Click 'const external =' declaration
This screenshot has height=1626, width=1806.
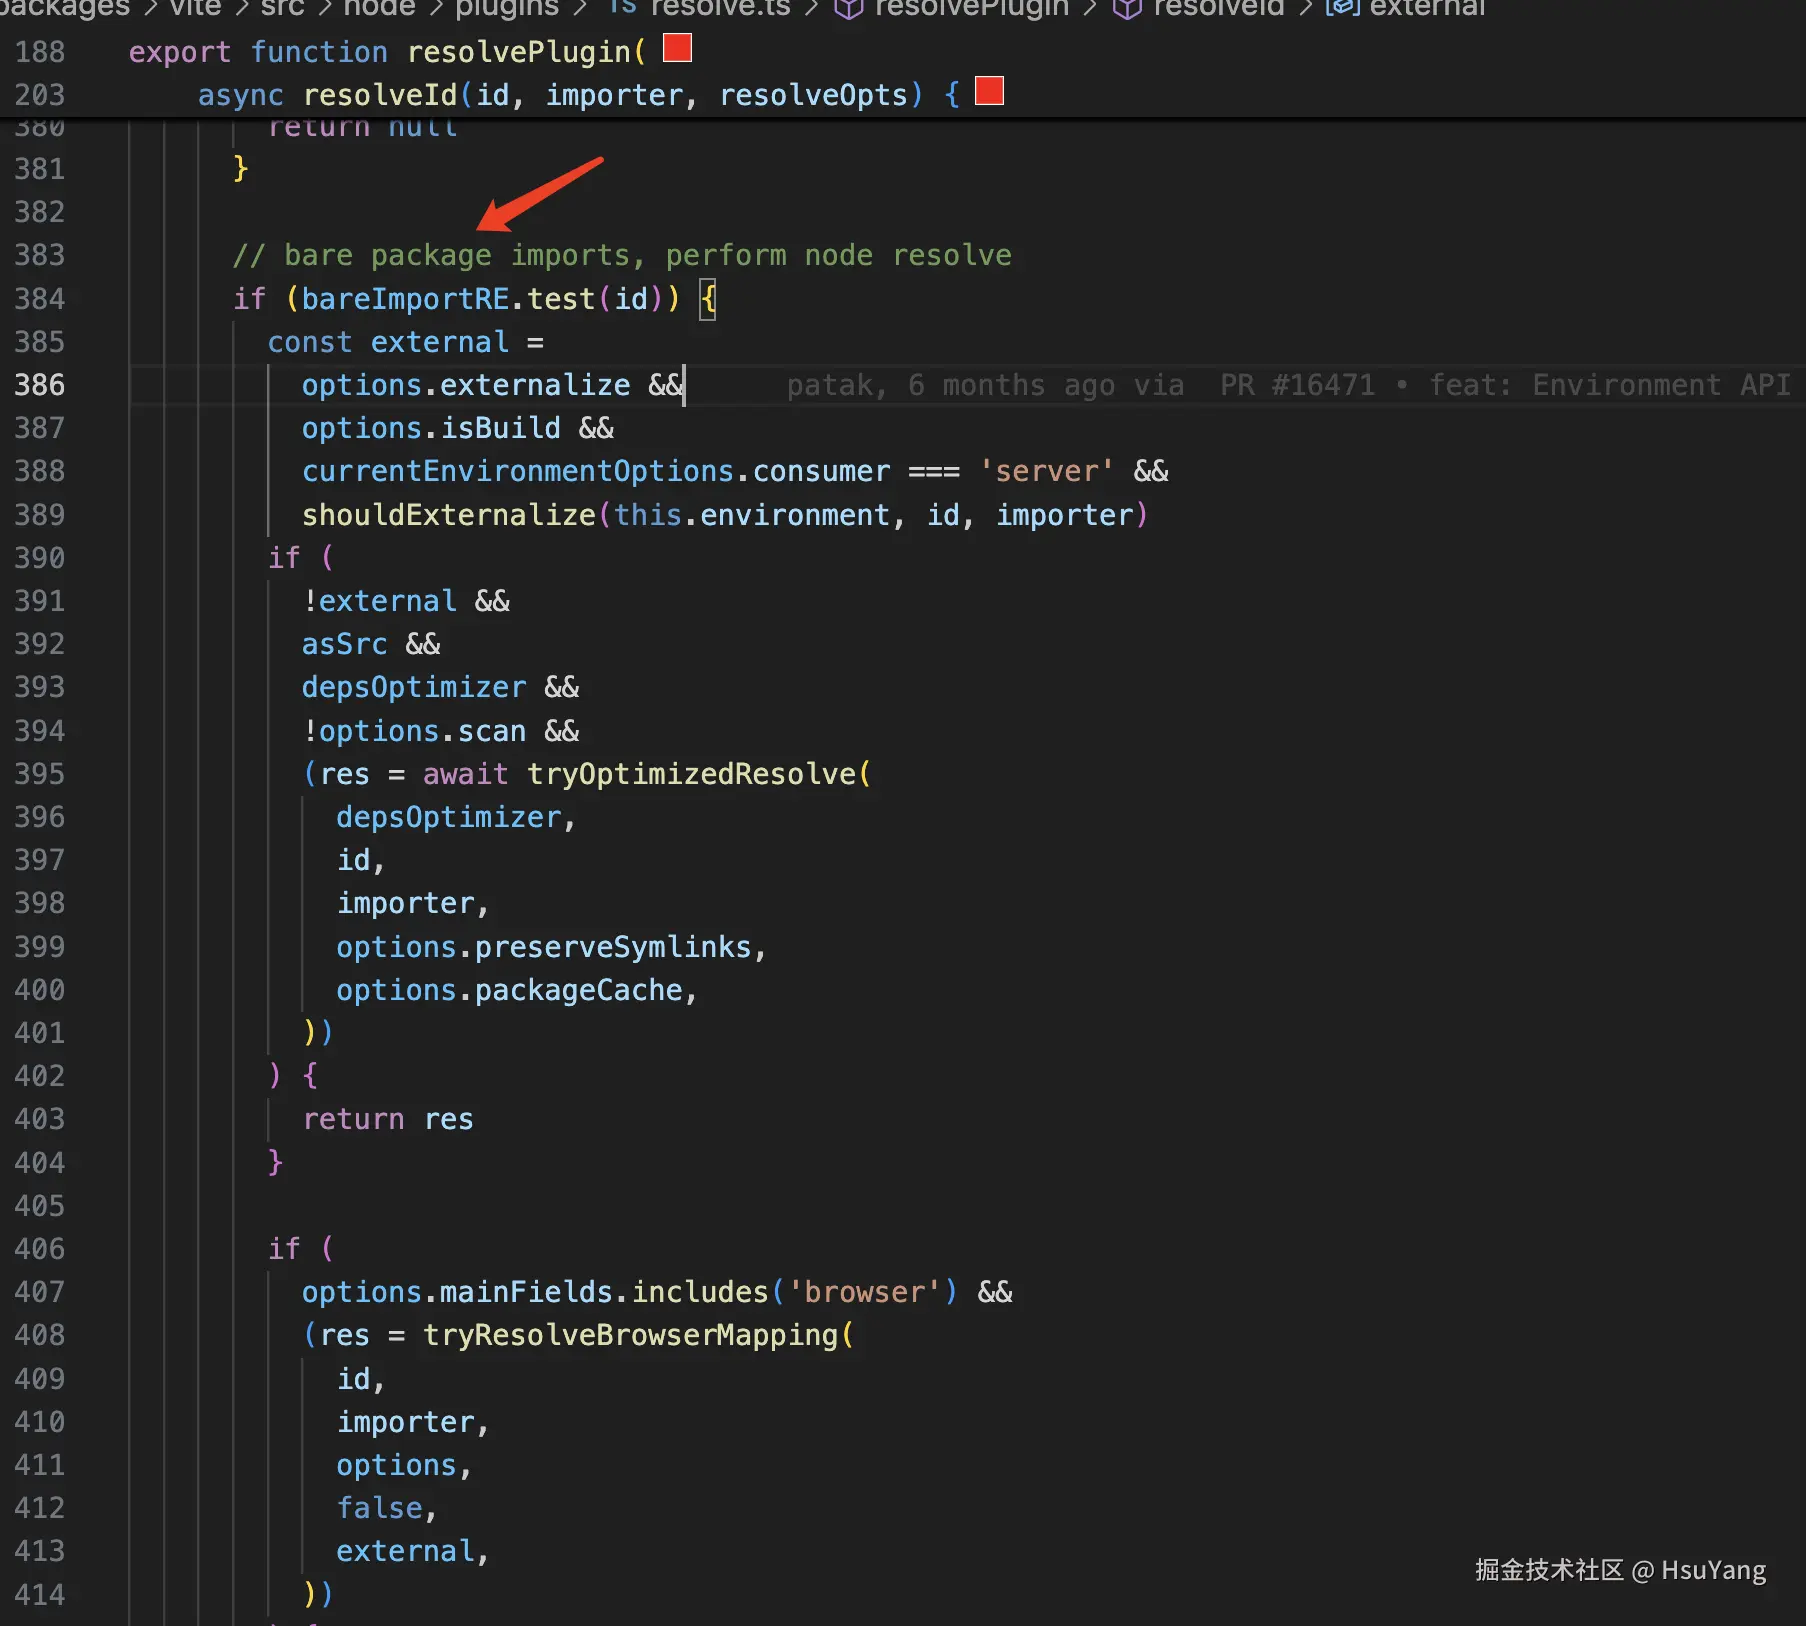[x=406, y=342]
